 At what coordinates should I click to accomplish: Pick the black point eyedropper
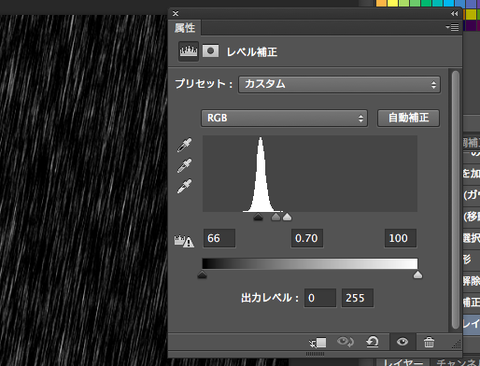tap(184, 145)
